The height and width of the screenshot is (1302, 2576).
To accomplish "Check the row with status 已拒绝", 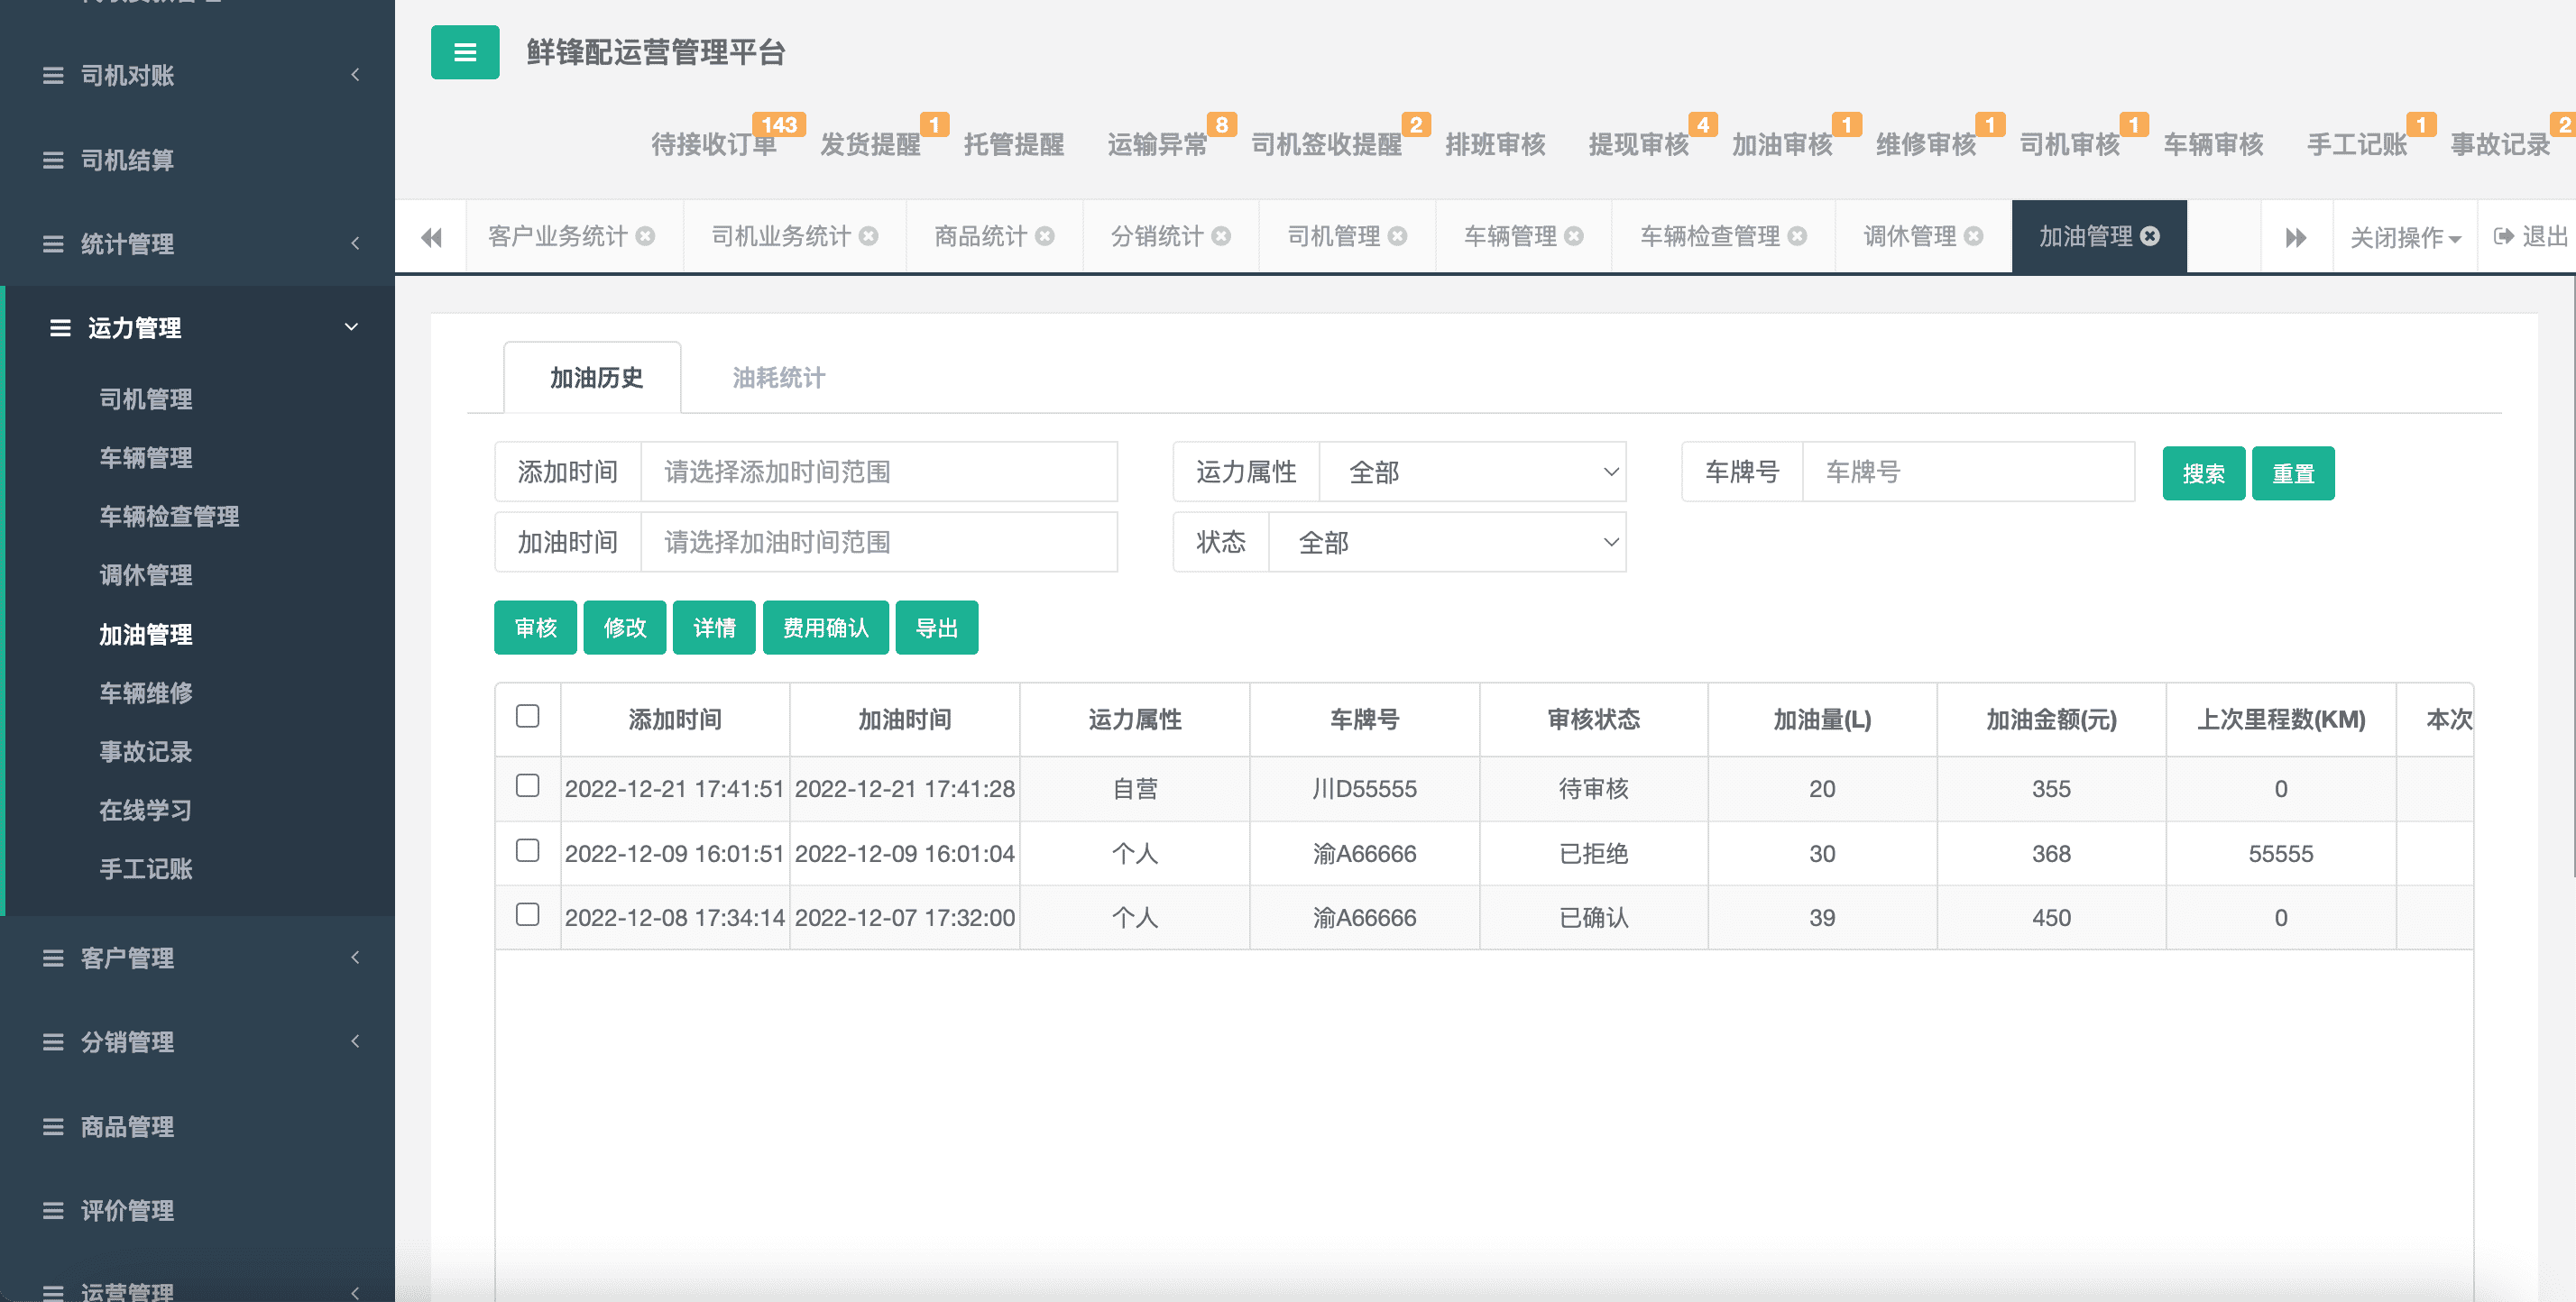I will (528, 851).
